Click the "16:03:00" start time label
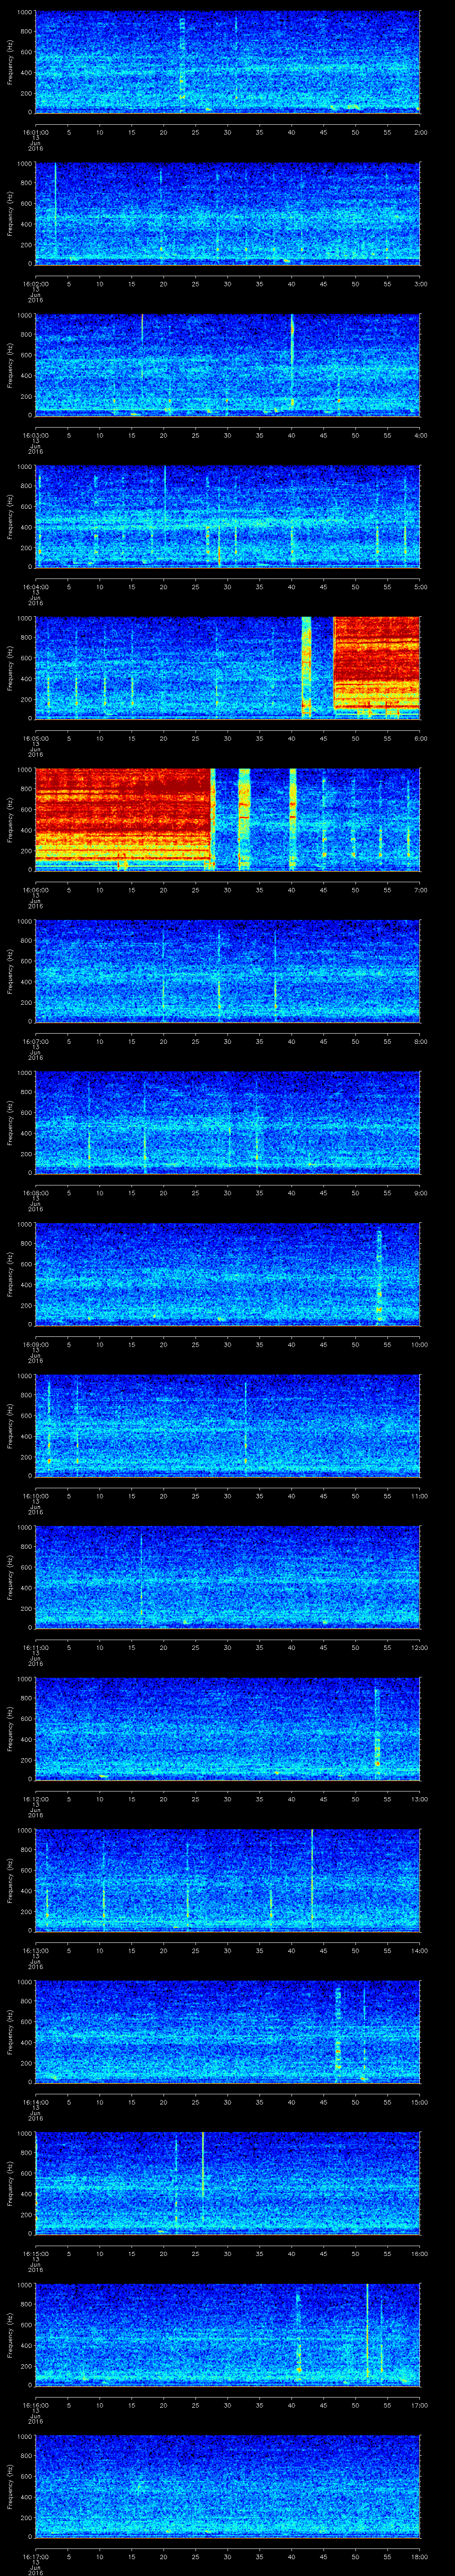This screenshot has width=455, height=2576. 35,435
